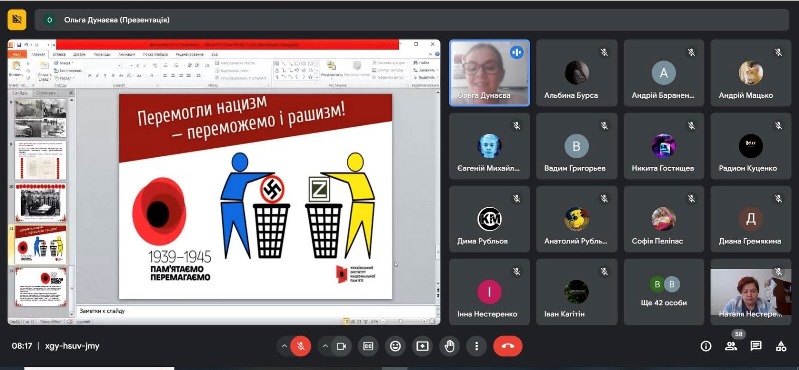Select the current slide 11 thumbnail
The image size is (799, 370).
pyautogui.click(x=40, y=244)
